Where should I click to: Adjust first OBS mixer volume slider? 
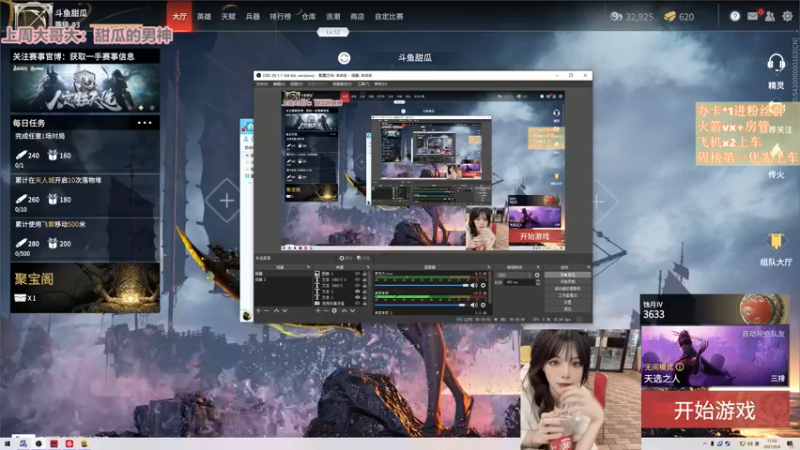tap(421, 285)
